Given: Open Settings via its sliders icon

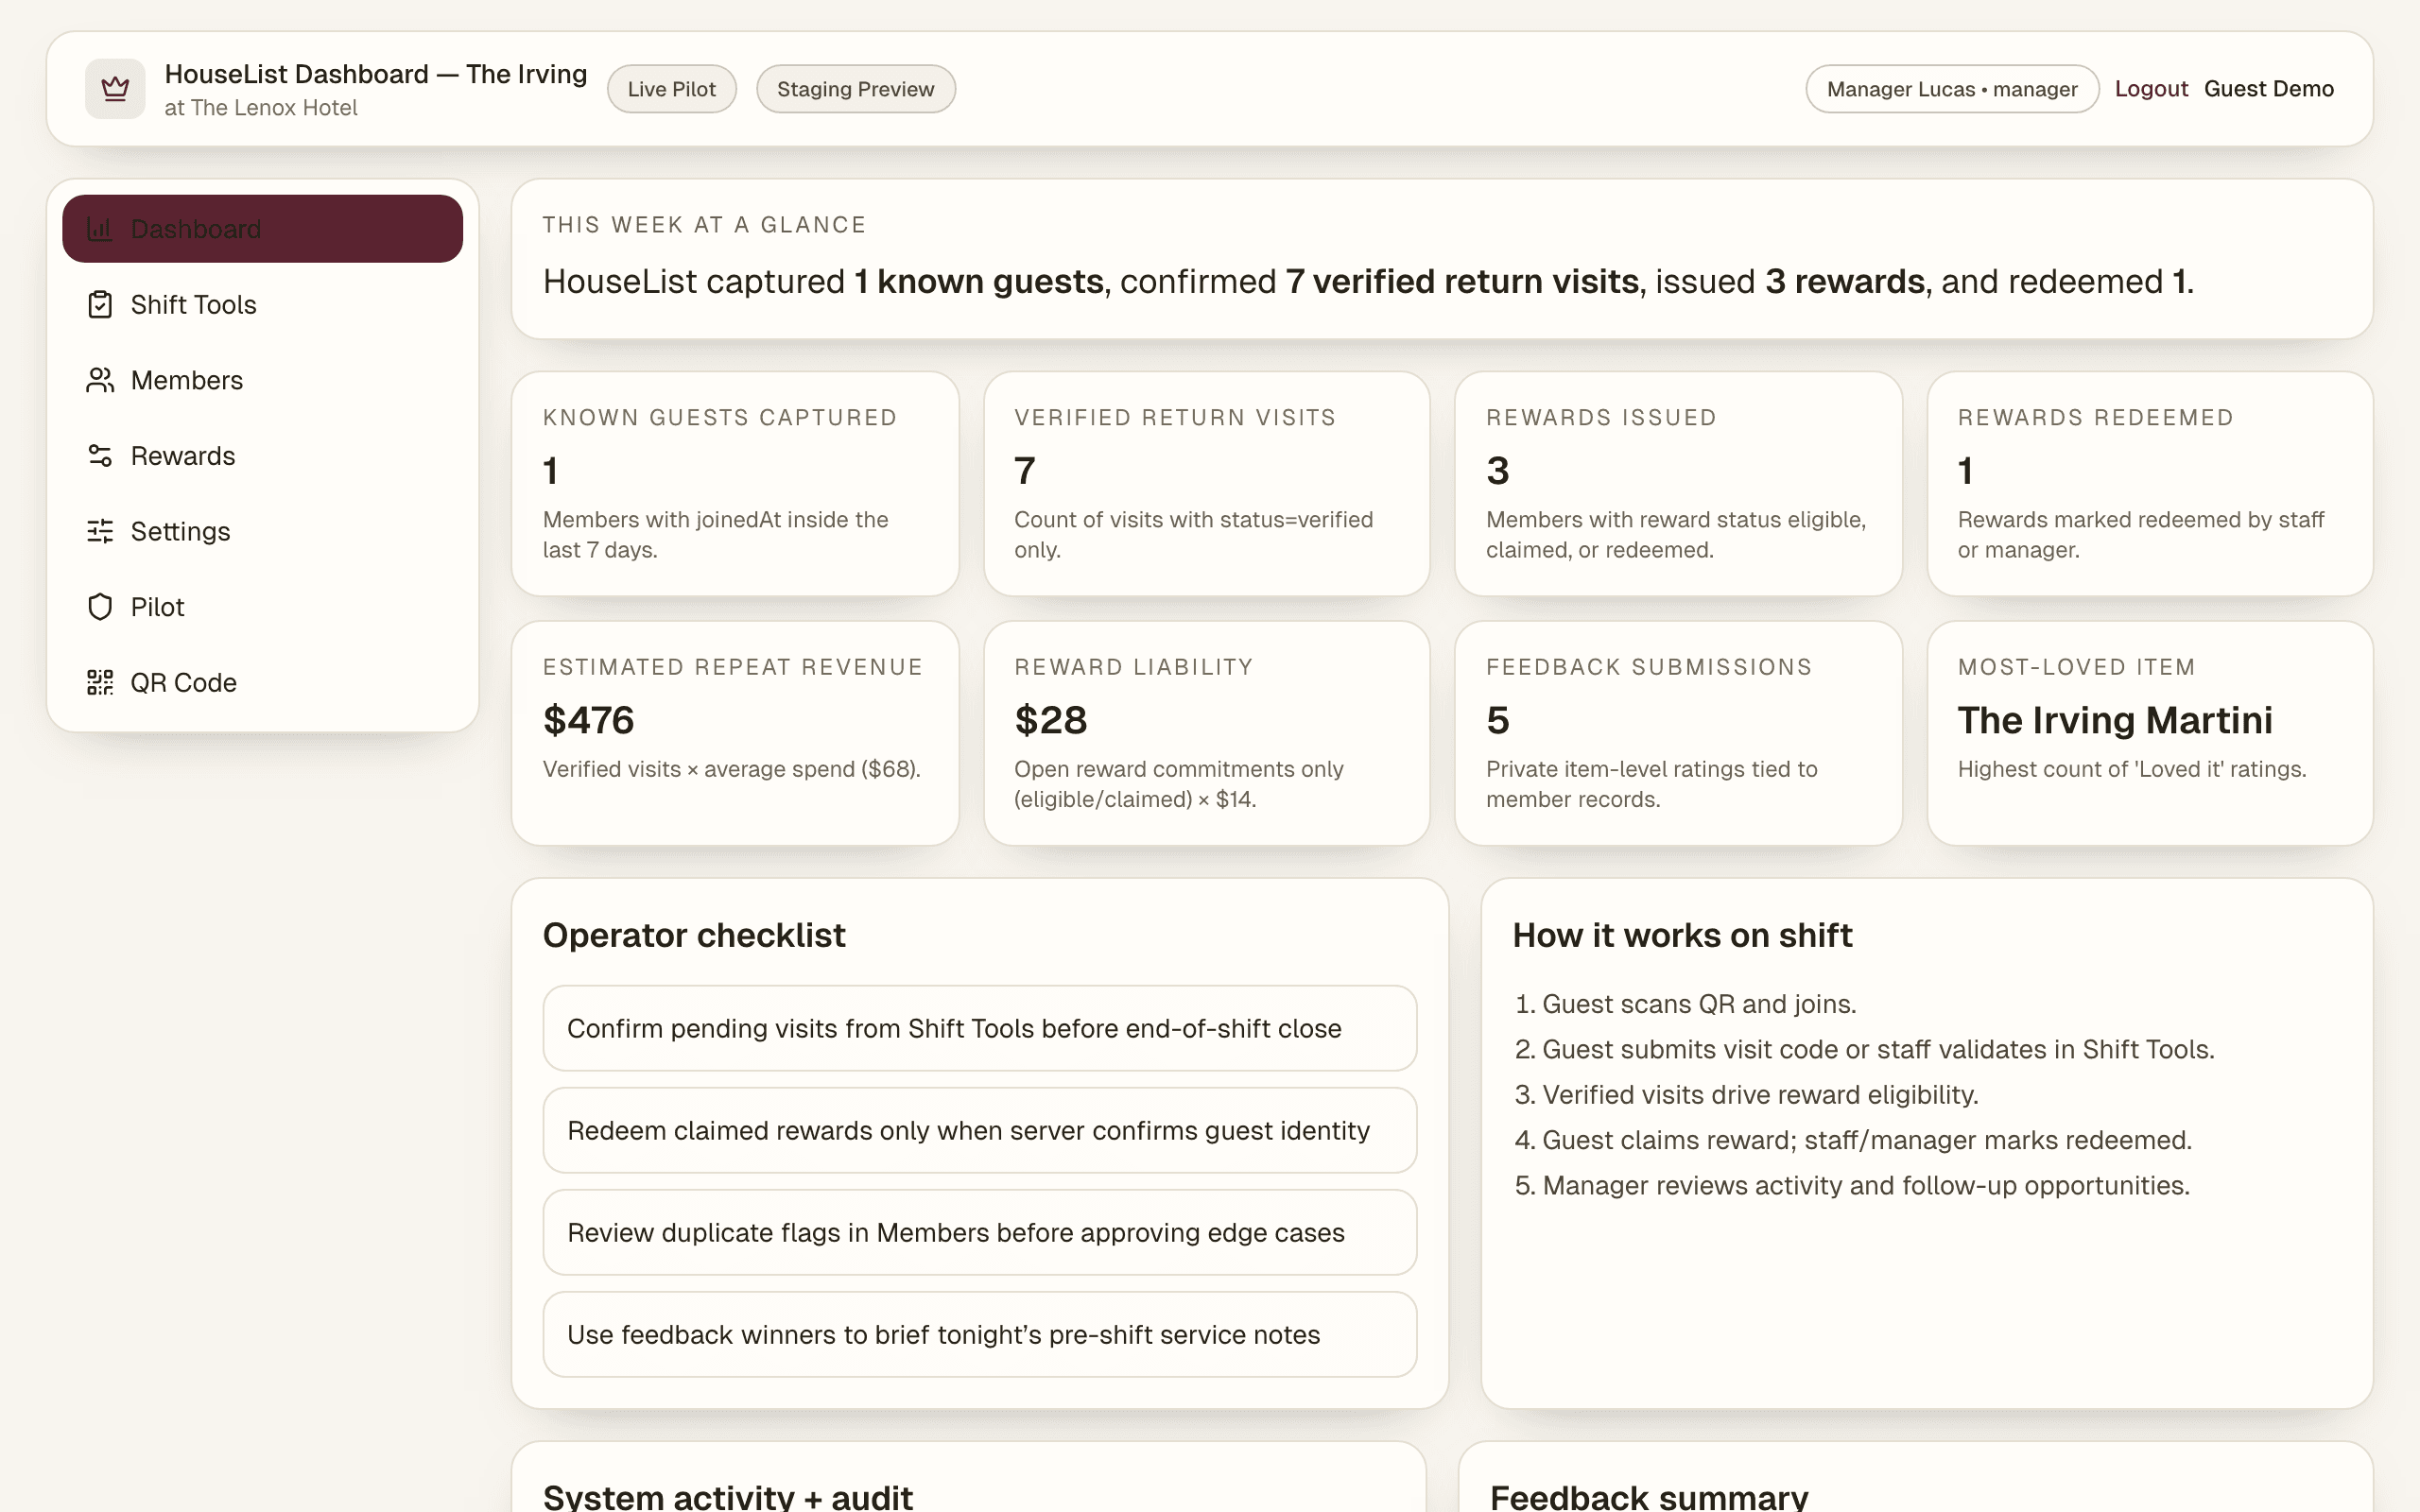Looking at the screenshot, I should 99,531.
